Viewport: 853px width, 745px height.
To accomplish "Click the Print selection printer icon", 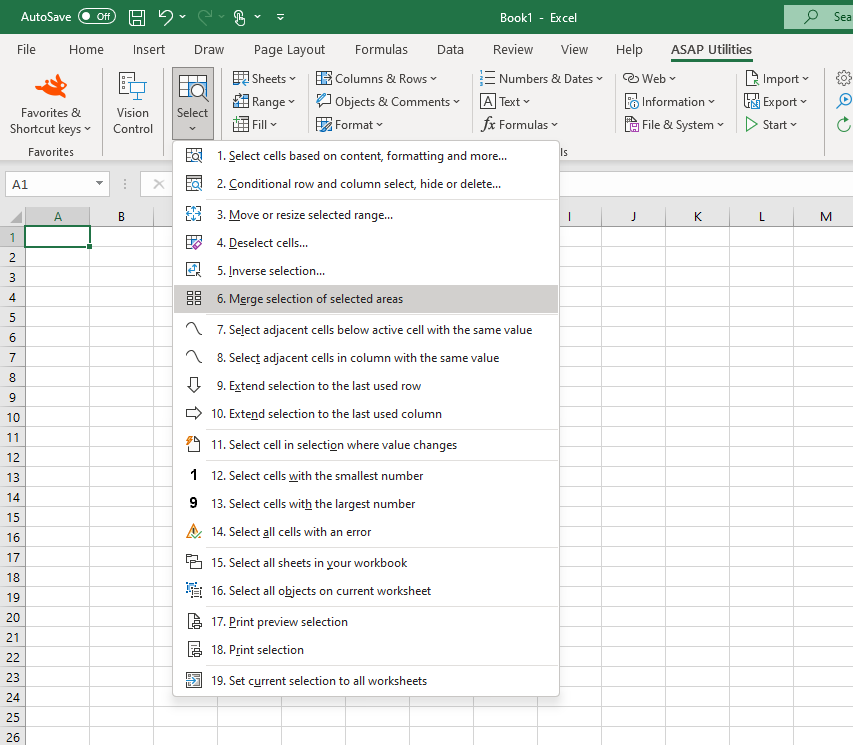I will coord(194,649).
